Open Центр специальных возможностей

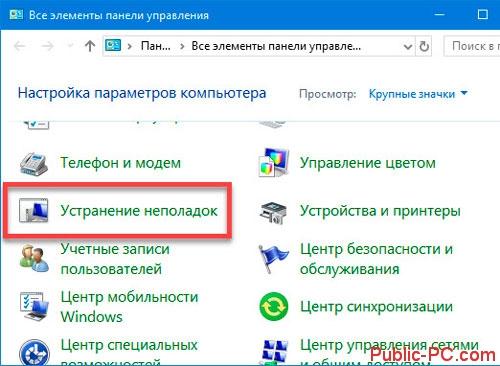point(129,353)
